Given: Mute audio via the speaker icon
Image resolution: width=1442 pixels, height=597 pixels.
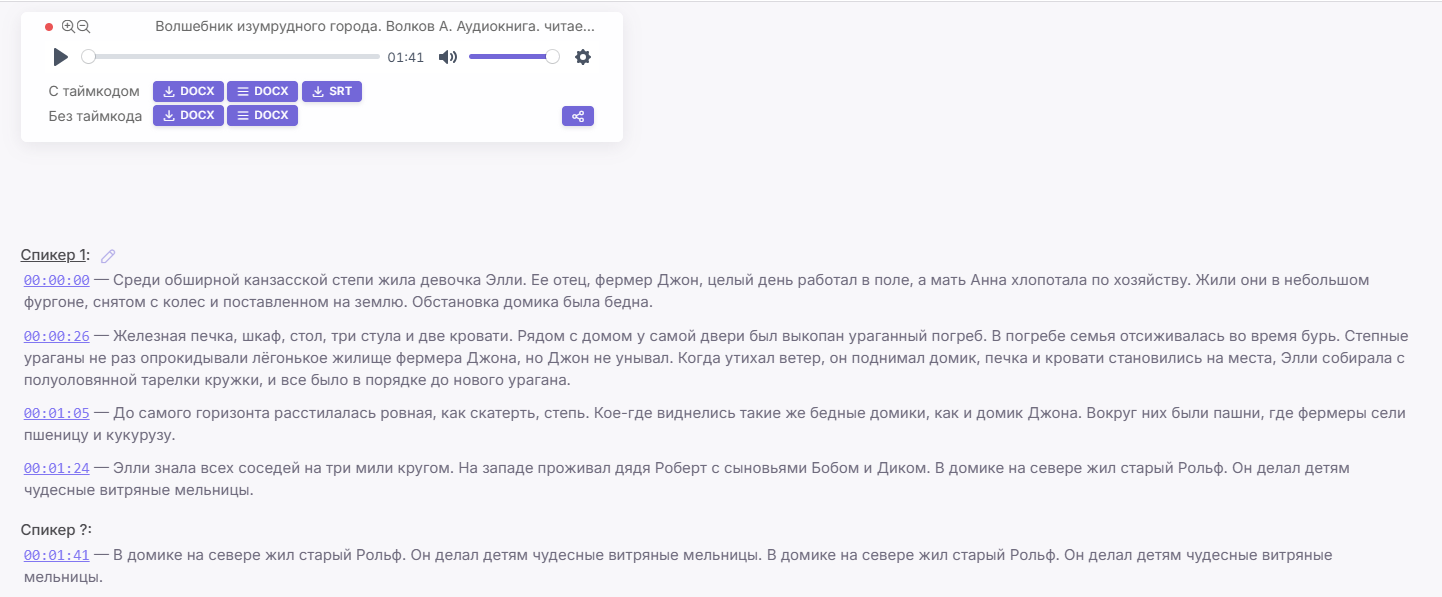Looking at the screenshot, I should point(447,57).
